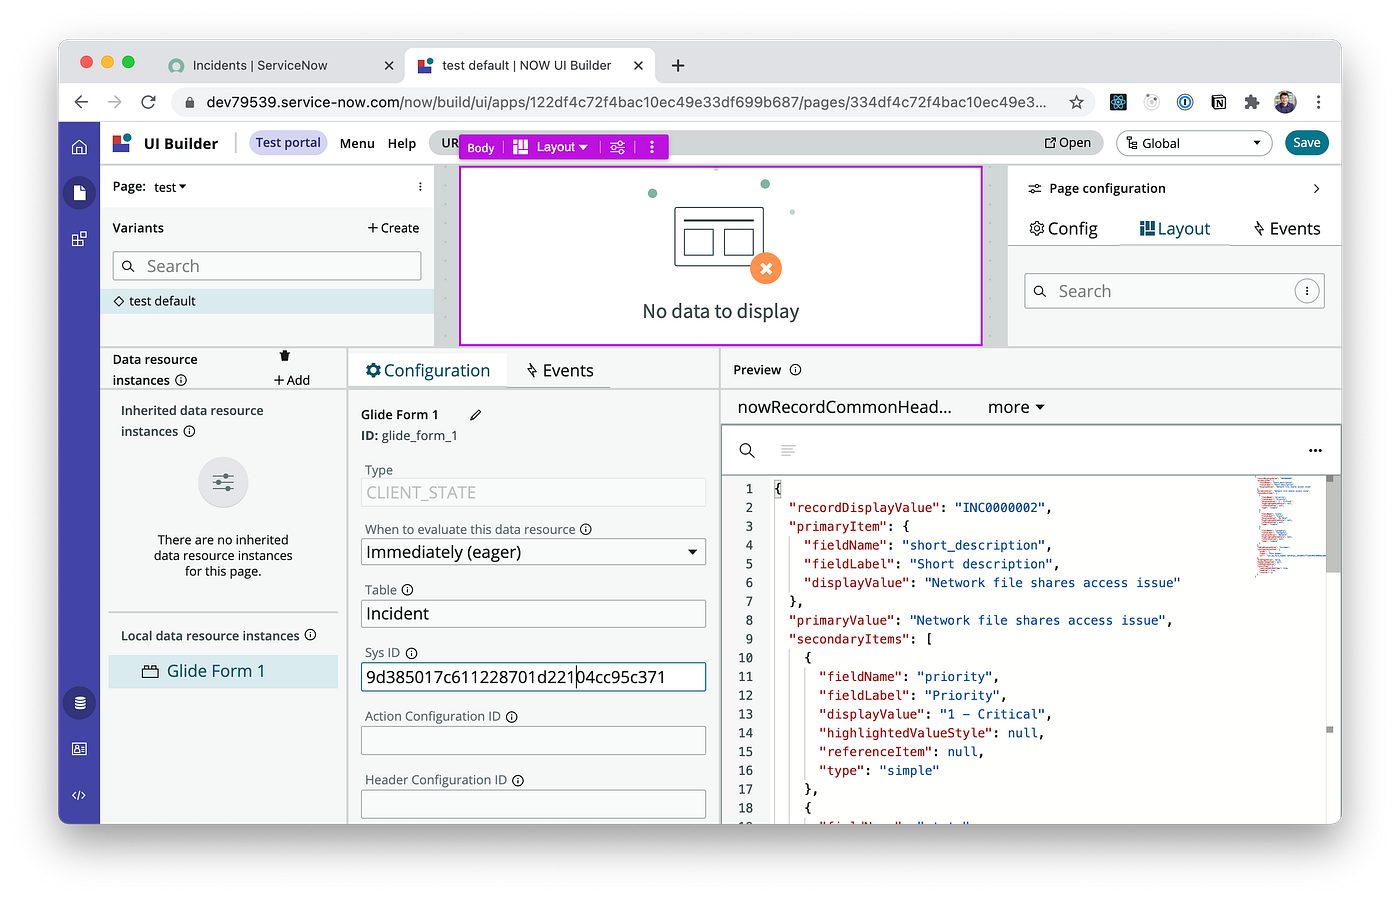Delete data resource with trash icon

(x=285, y=356)
